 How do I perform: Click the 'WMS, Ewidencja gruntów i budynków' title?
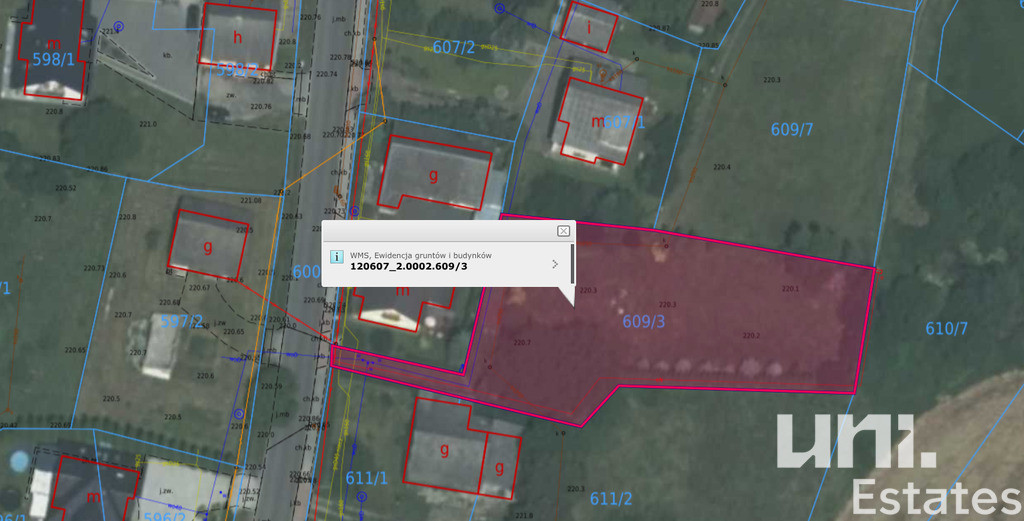421,255
